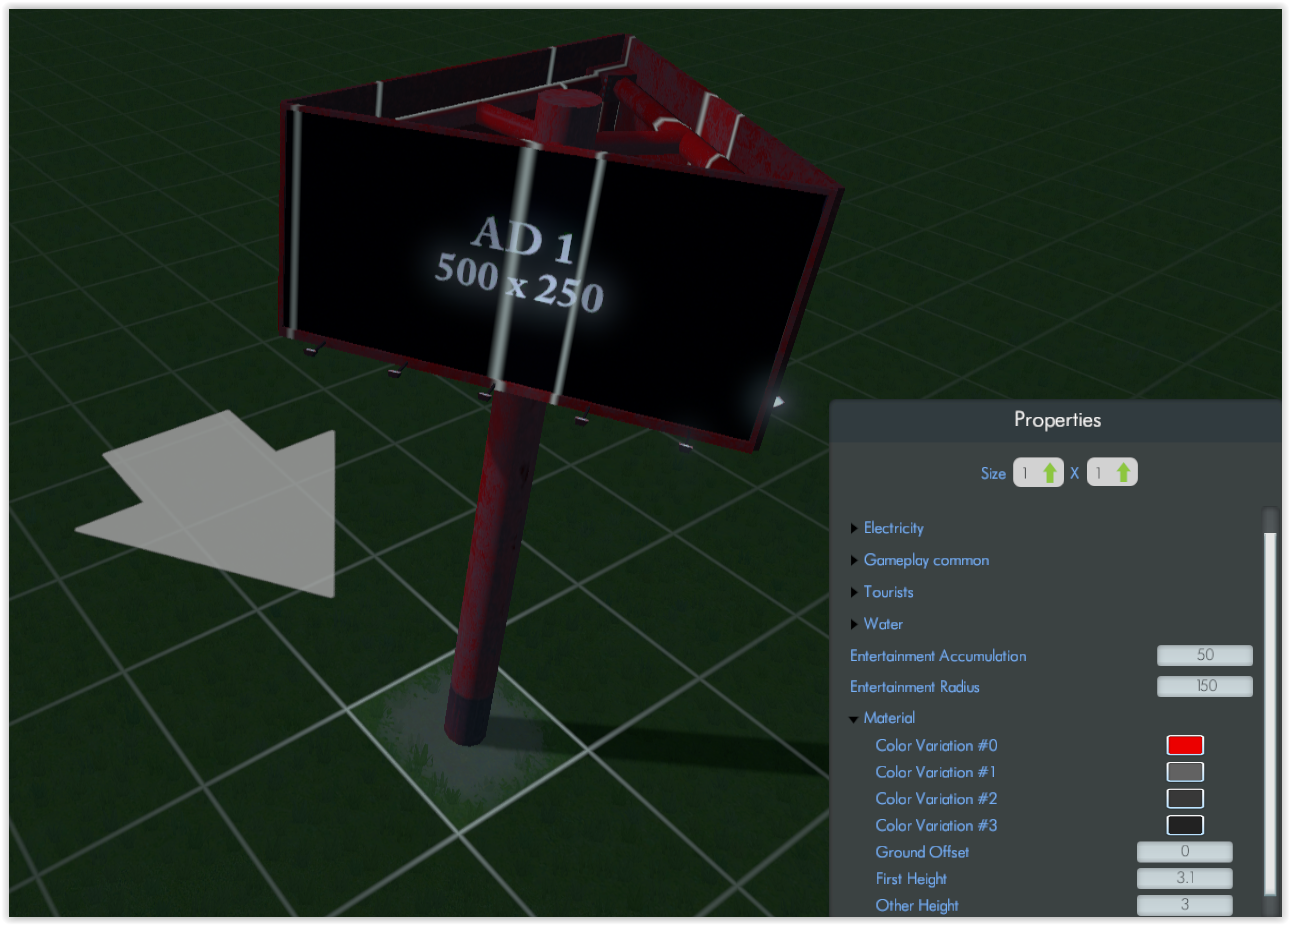Image resolution: width=1290 pixels, height=925 pixels.
Task: Expand the Electricity section
Action: pyautogui.click(x=854, y=528)
